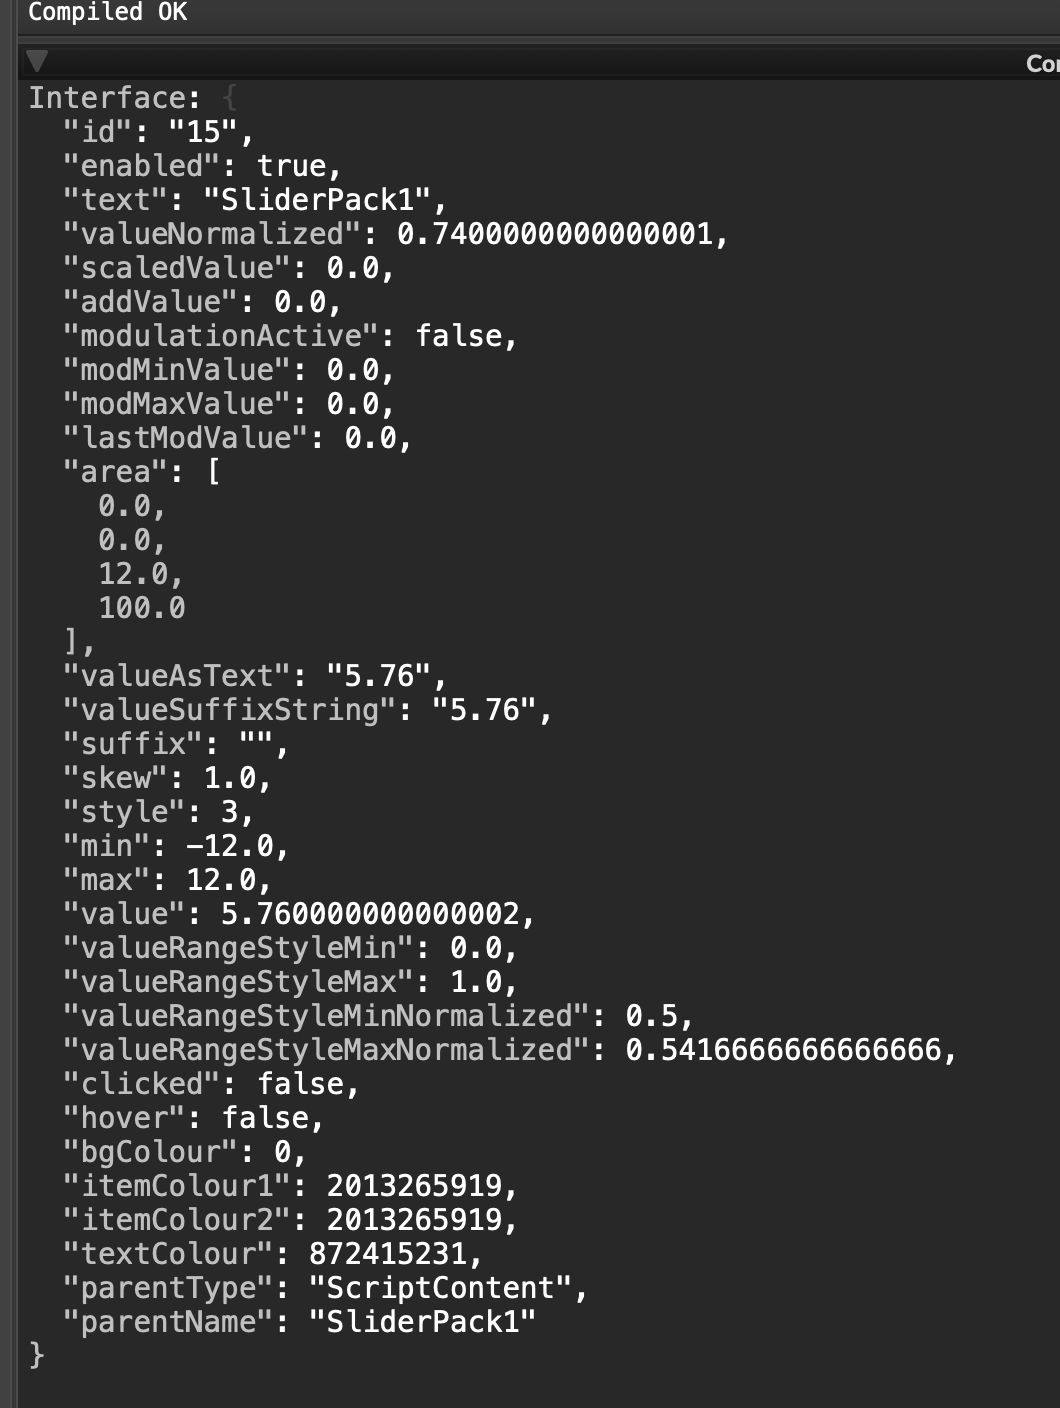Click the "textColour": 872415231 line
Viewport: 1060px width, 1408px height.
pyautogui.click(x=272, y=1254)
